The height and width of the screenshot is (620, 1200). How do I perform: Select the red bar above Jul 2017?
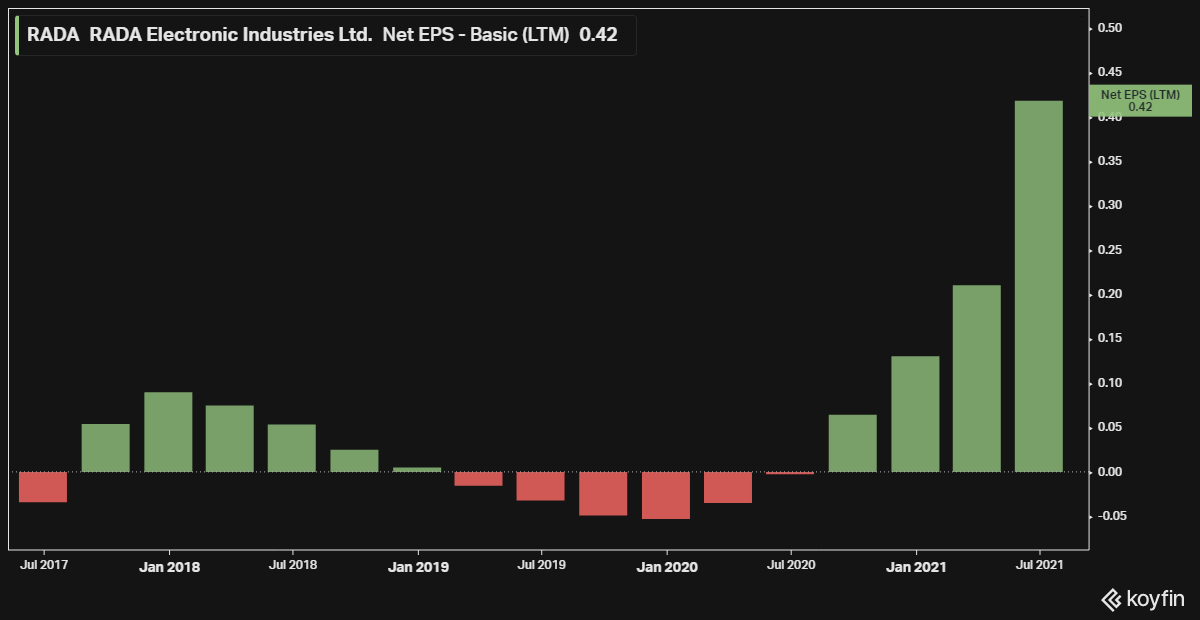coord(43,487)
